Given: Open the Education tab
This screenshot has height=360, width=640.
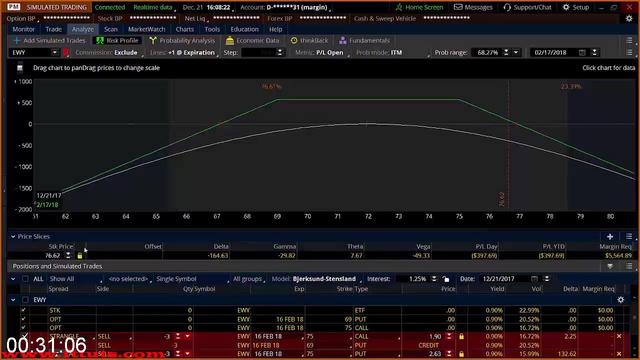Looking at the screenshot, I should 244,29.
